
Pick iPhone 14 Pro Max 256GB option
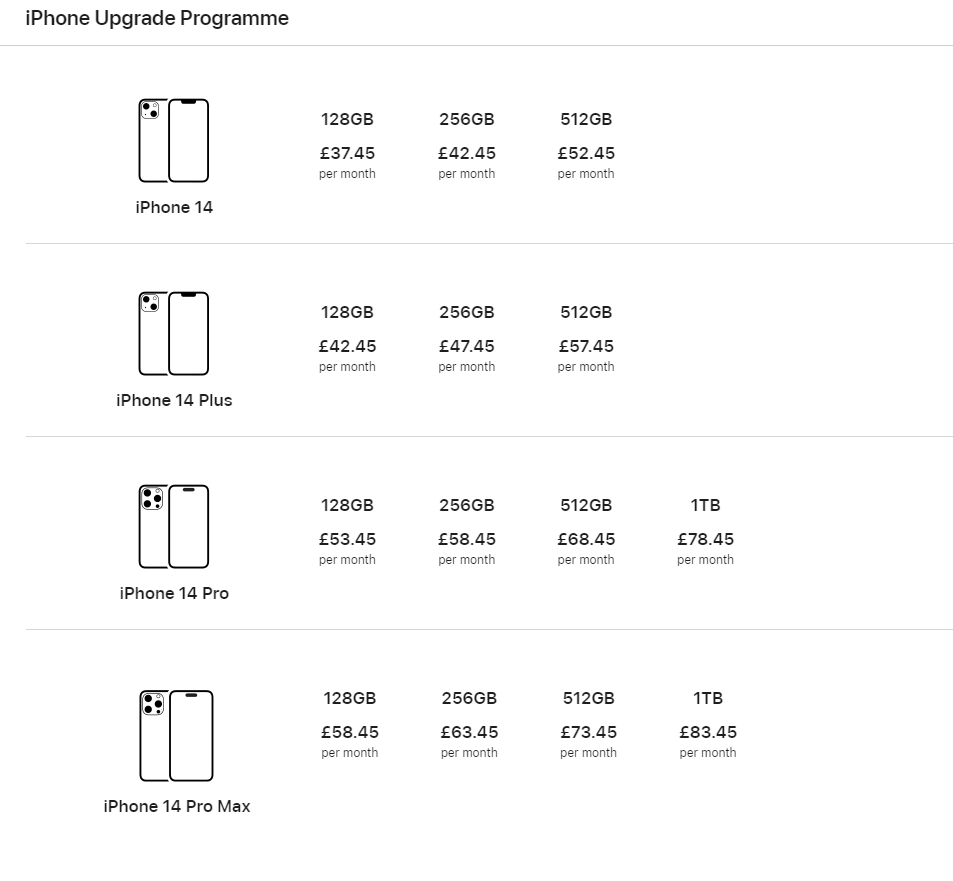click(469, 725)
